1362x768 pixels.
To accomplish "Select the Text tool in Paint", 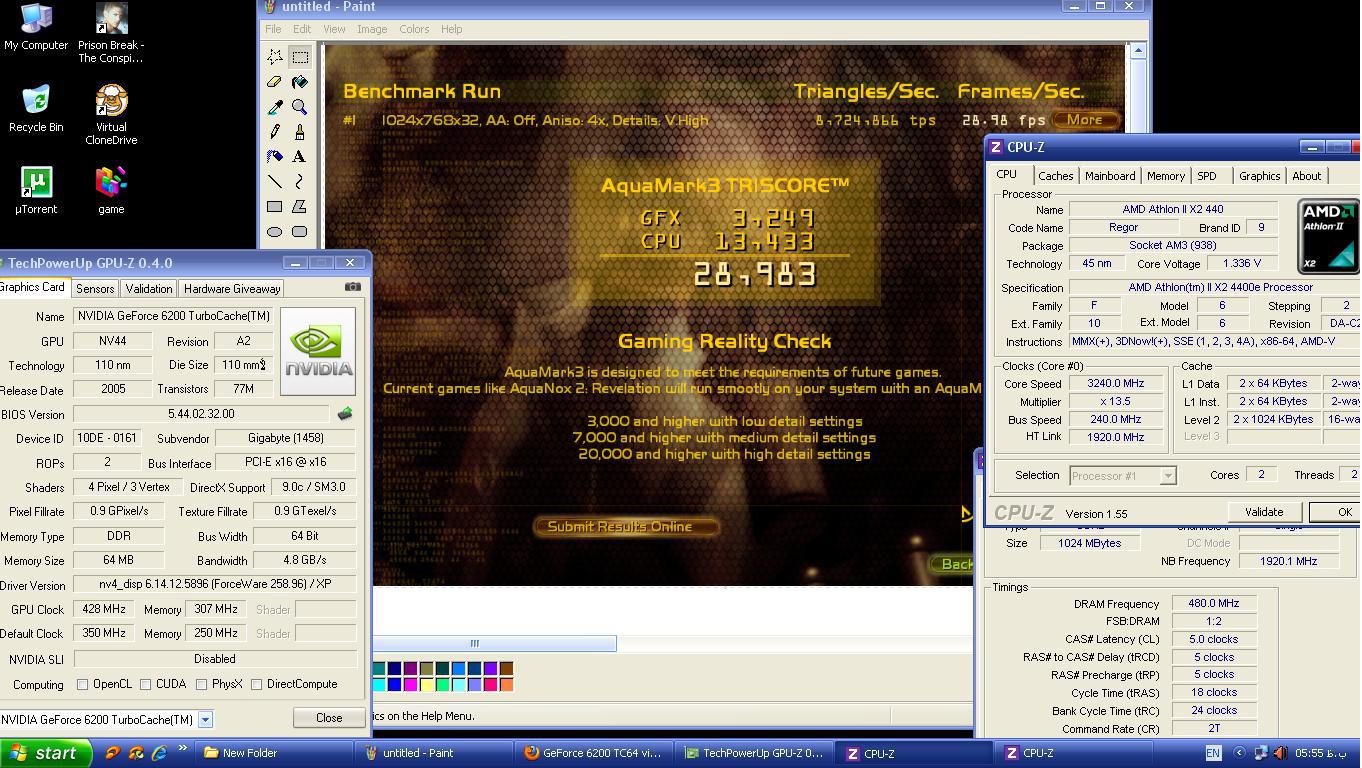I will 299,157.
